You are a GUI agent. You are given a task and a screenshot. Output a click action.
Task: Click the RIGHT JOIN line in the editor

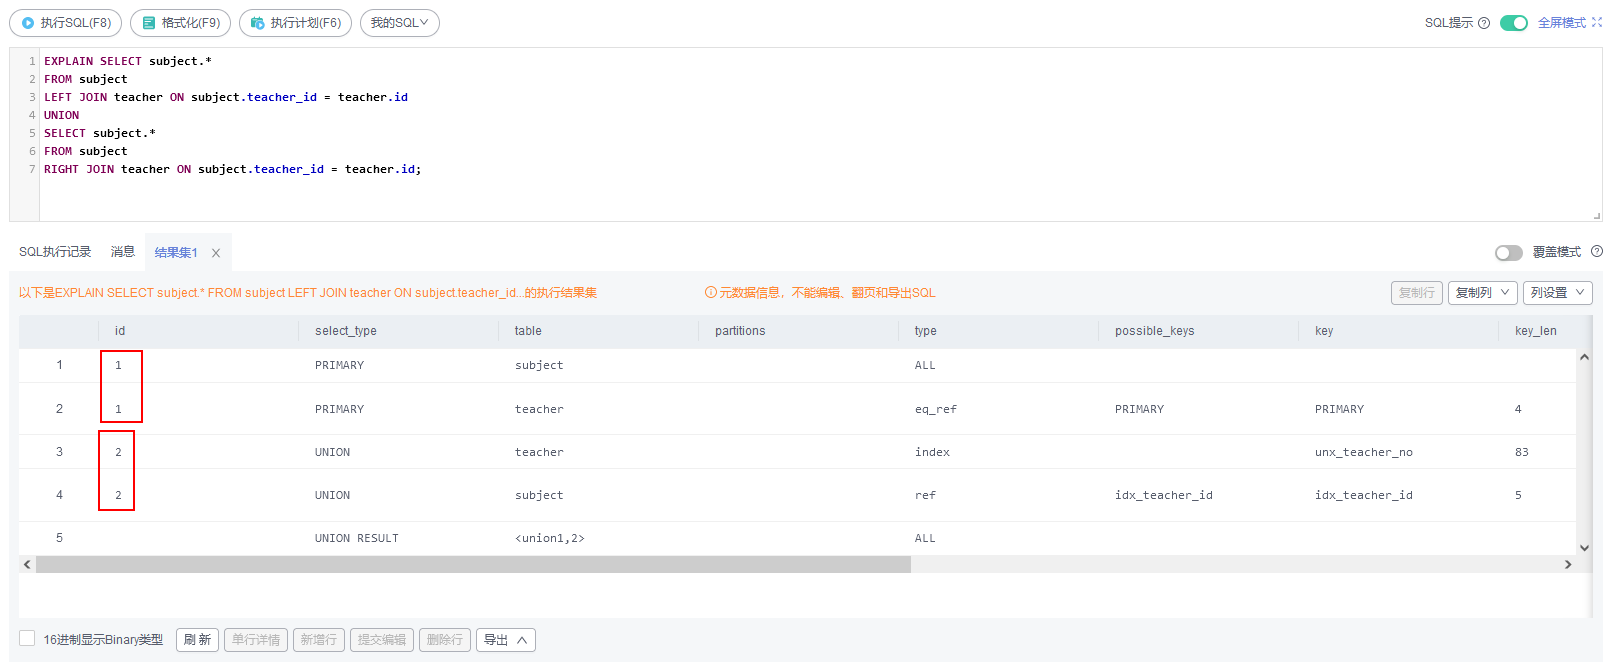pyautogui.click(x=233, y=169)
